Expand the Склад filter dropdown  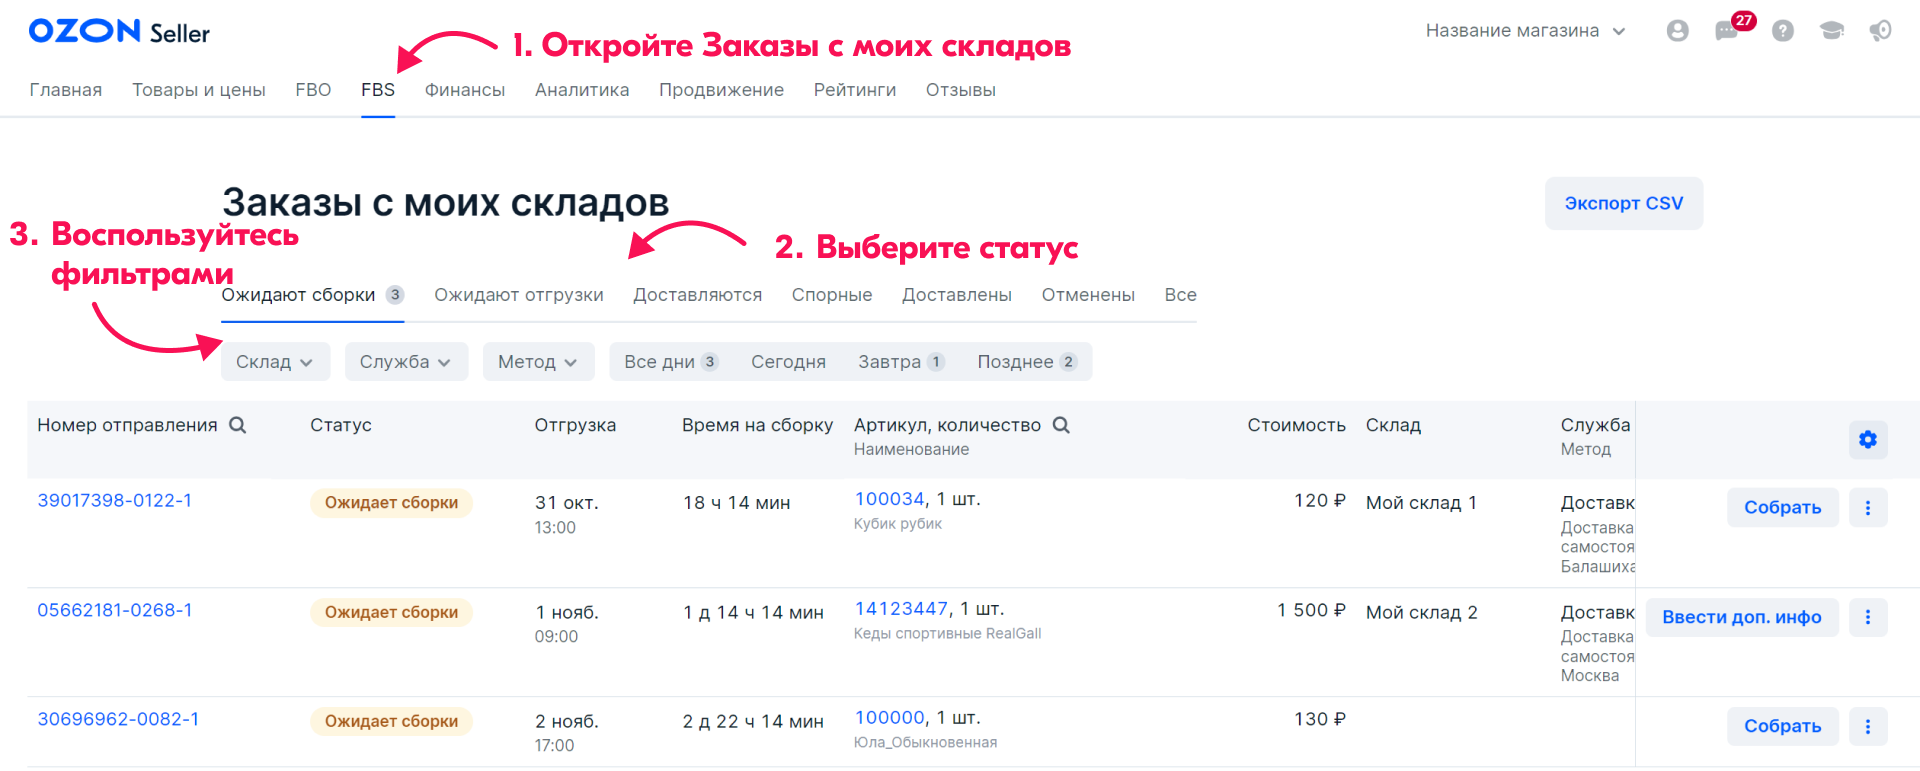pos(274,362)
